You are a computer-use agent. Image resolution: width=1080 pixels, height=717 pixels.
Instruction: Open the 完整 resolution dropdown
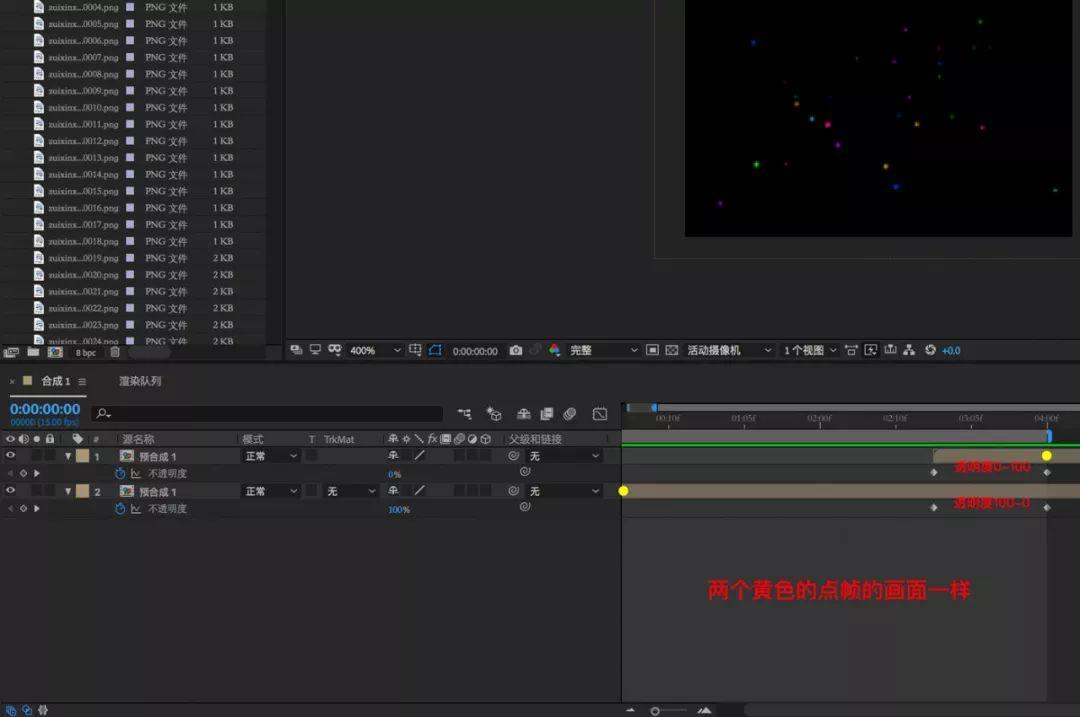(603, 351)
